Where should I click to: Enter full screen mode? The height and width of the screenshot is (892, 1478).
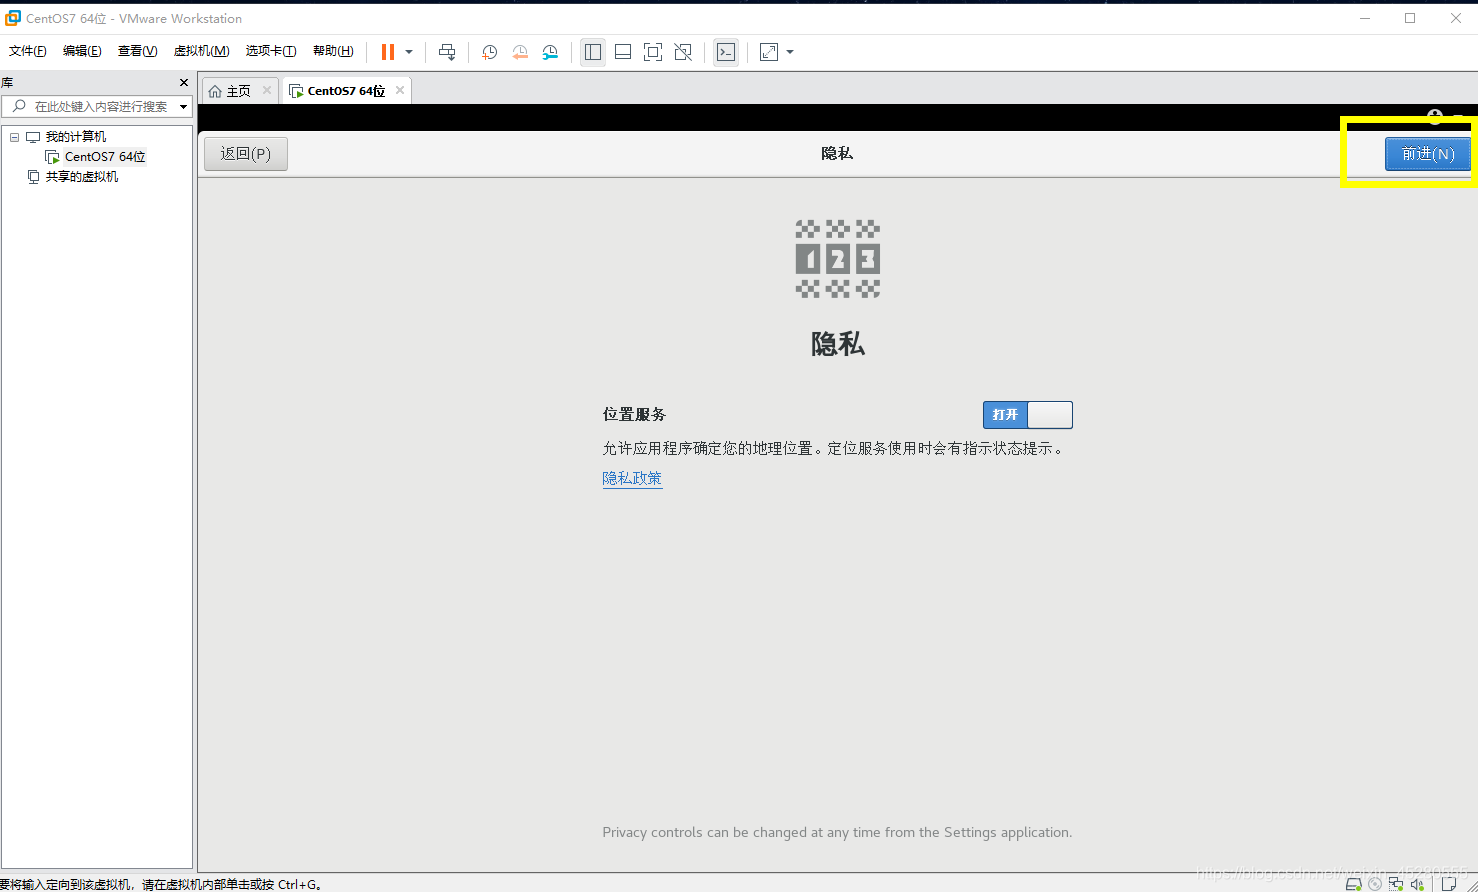[x=653, y=52]
